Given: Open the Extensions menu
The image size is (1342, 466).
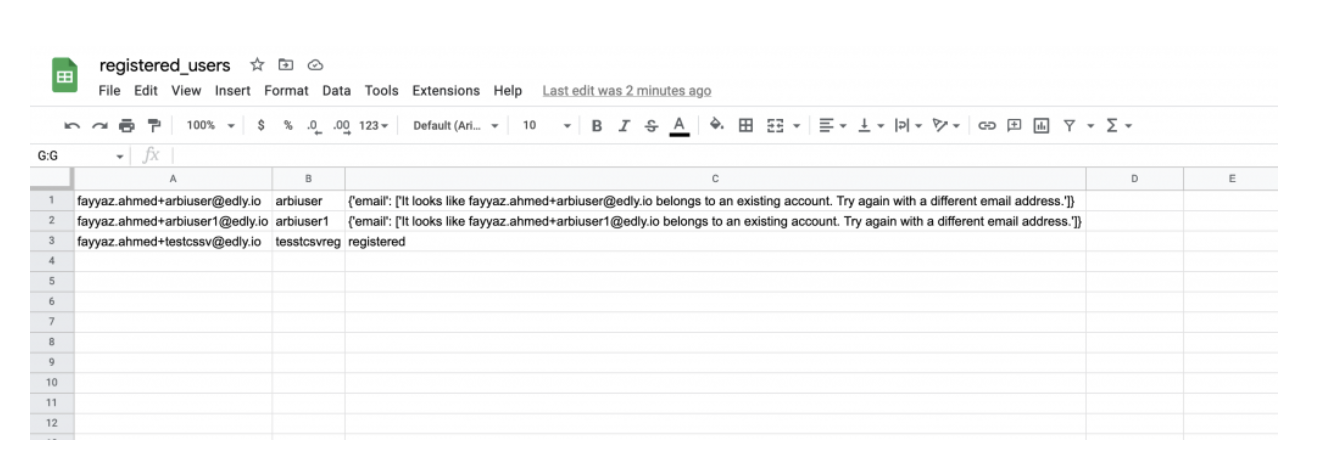Looking at the screenshot, I should click(446, 91).
